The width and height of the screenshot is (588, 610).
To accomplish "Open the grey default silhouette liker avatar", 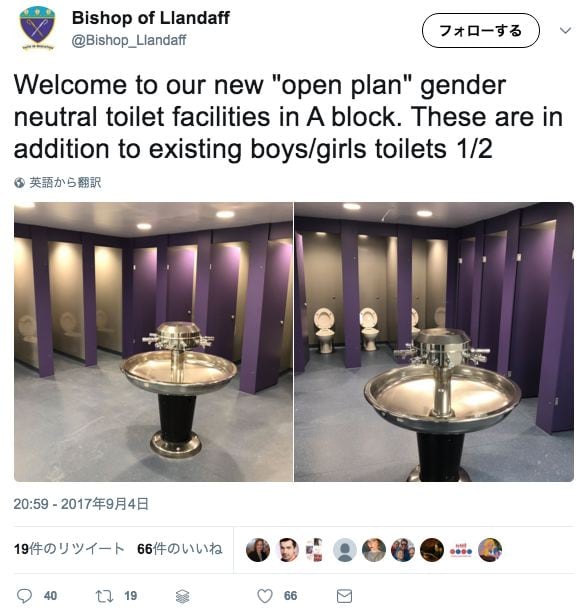I will (345, 550).
